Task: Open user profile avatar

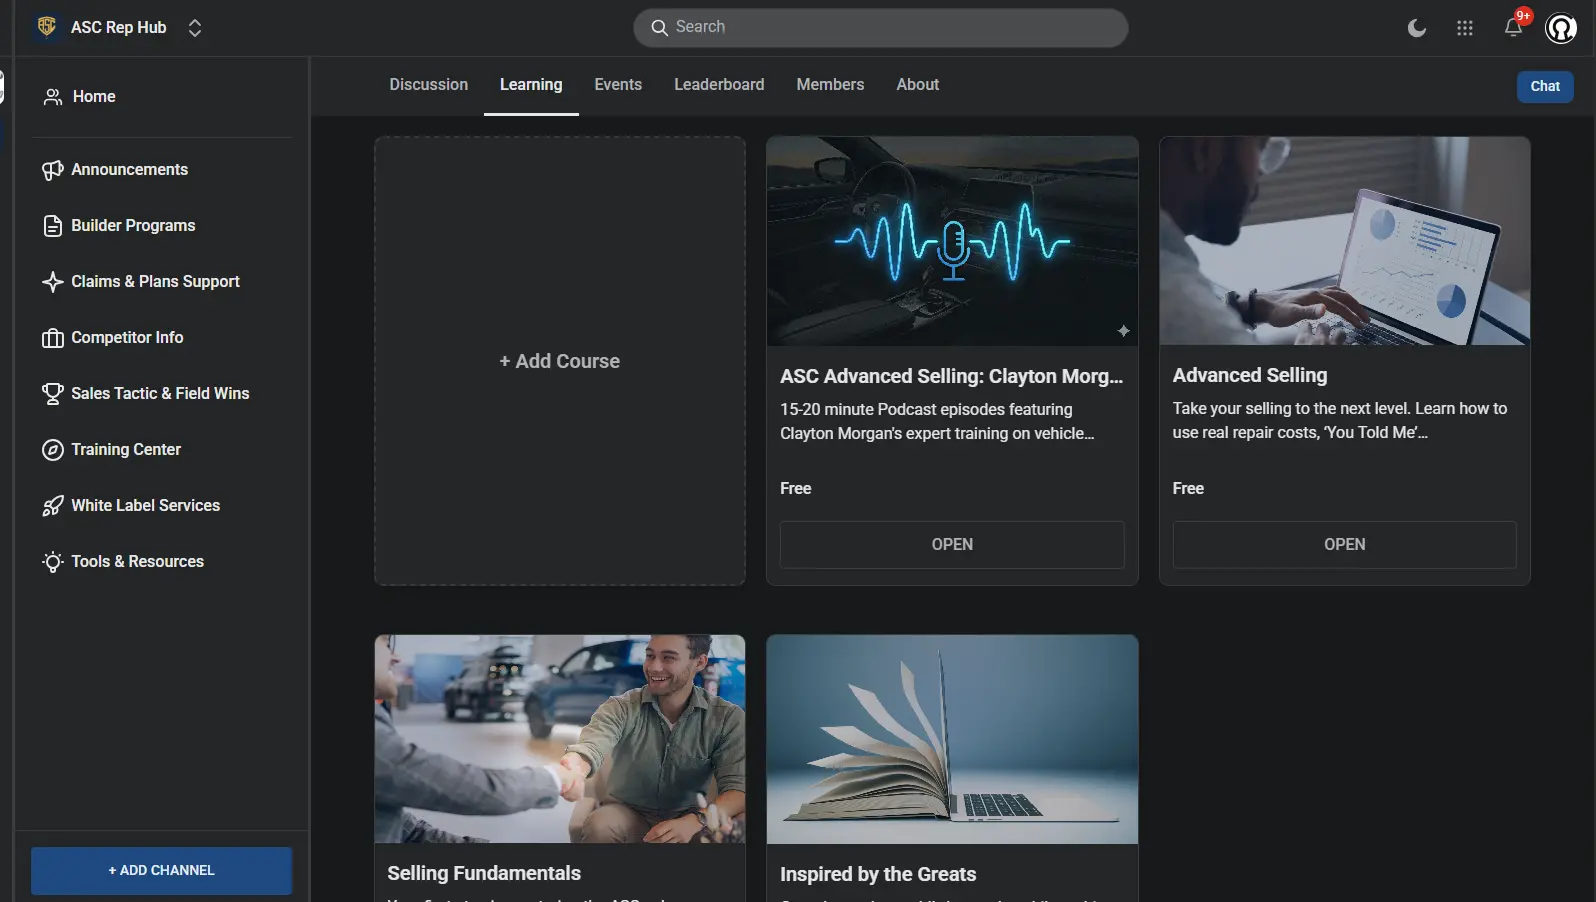Action: coord(1561,28)
